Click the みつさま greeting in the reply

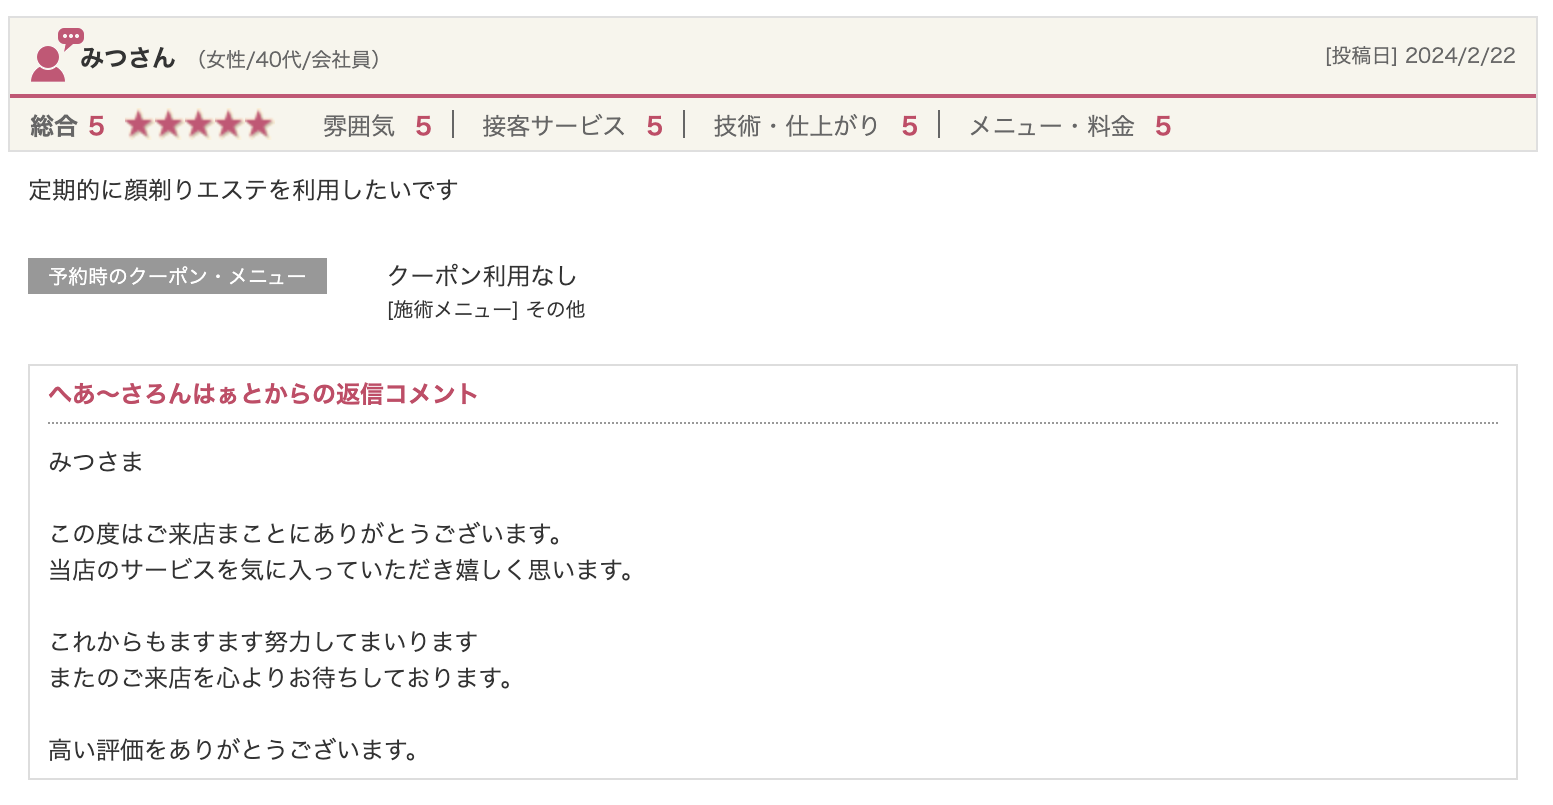tap(96, 462)
